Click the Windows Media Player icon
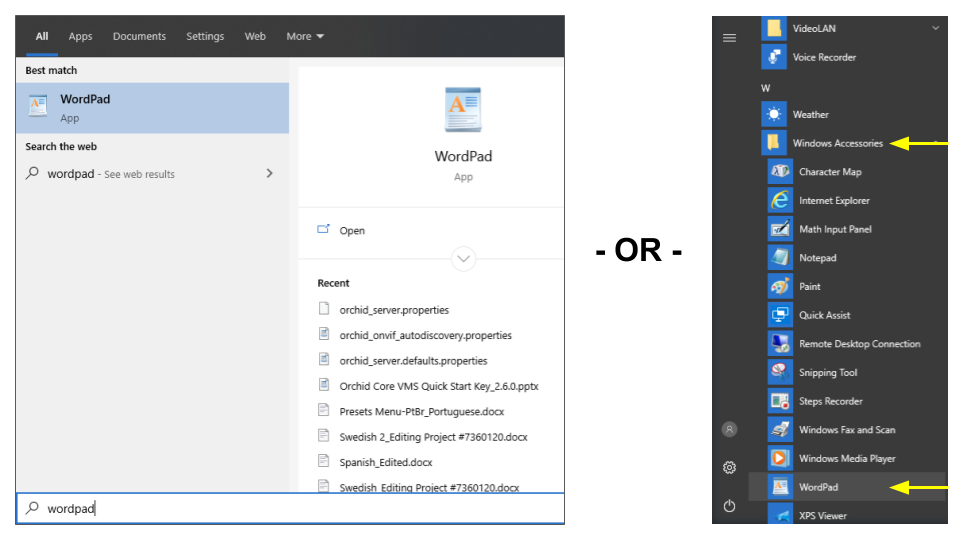 click(780, 458)
